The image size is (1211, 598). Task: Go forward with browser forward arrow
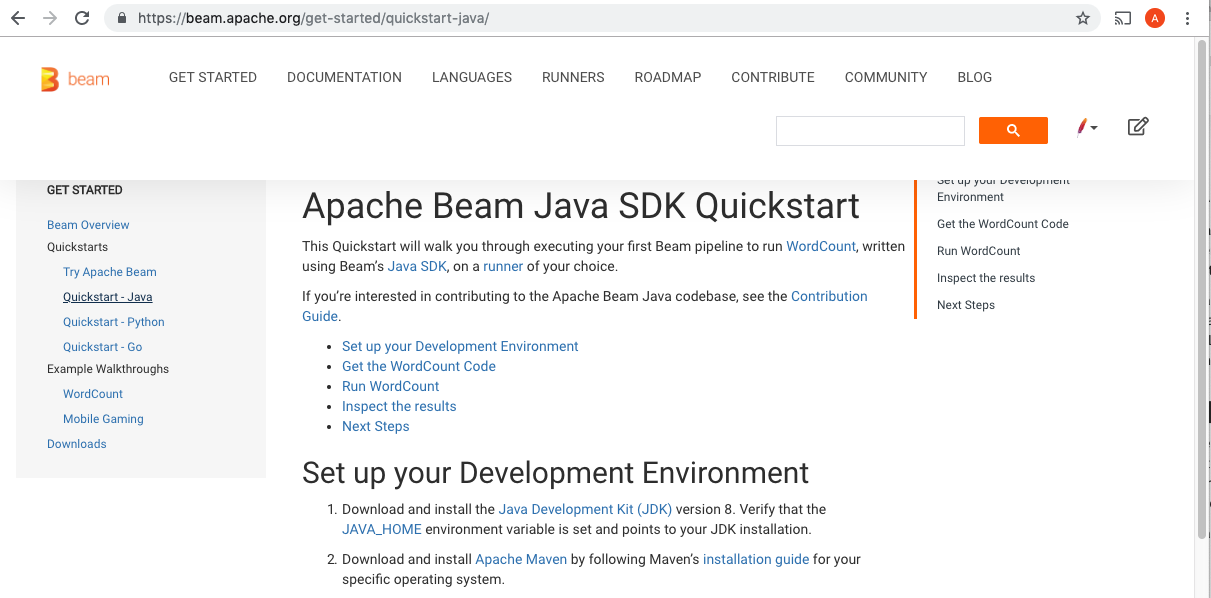click(50, 18)
